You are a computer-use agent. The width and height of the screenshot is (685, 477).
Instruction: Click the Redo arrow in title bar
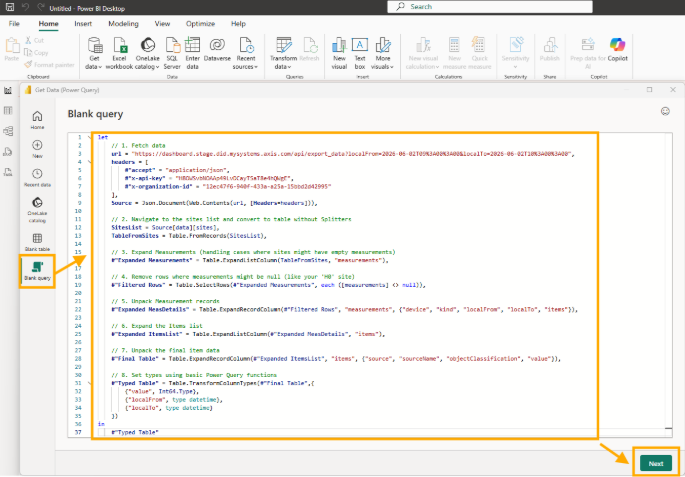[x=41, y=7]
